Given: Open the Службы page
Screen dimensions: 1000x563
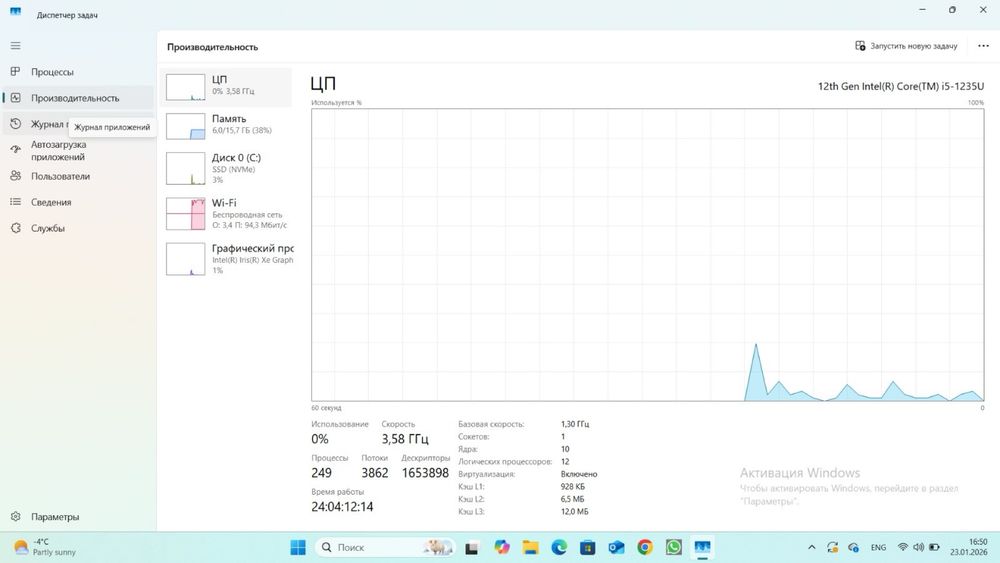Looking at the screenshot, I should coord(78,228).
